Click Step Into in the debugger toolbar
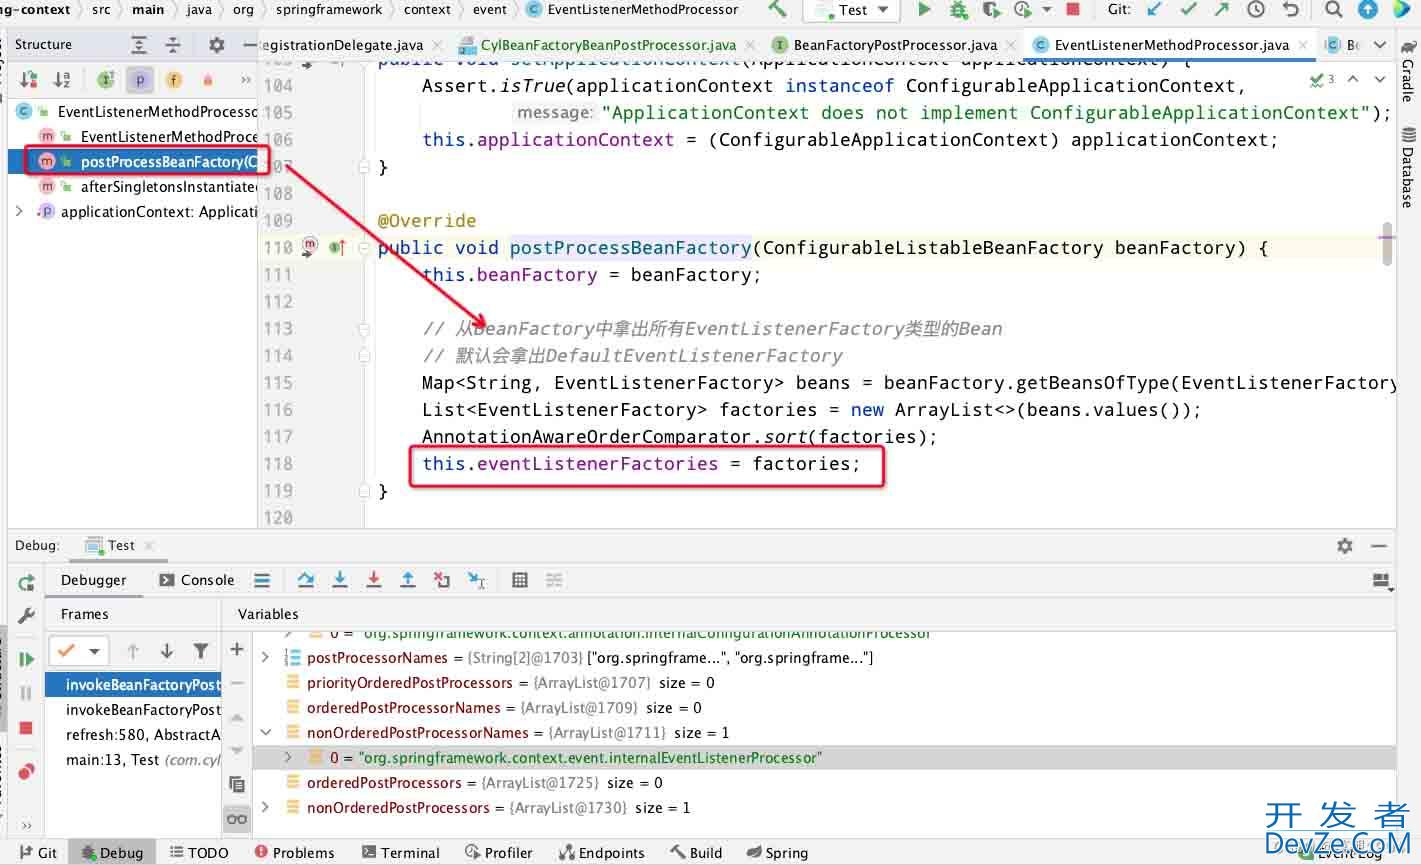The height and width of the screenshot is (865, 1421). [x=340, y=580]
